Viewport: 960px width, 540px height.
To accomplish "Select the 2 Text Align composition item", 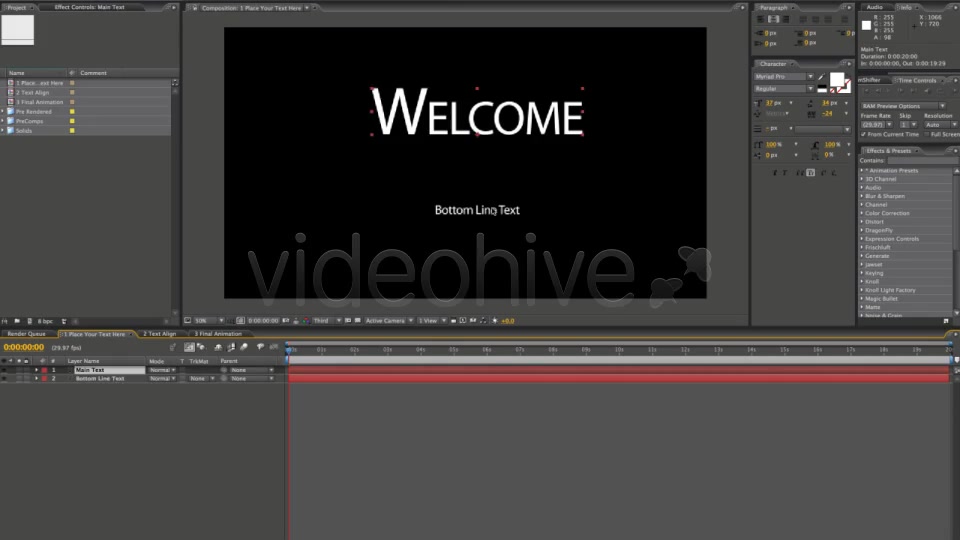I will [32, 92].
